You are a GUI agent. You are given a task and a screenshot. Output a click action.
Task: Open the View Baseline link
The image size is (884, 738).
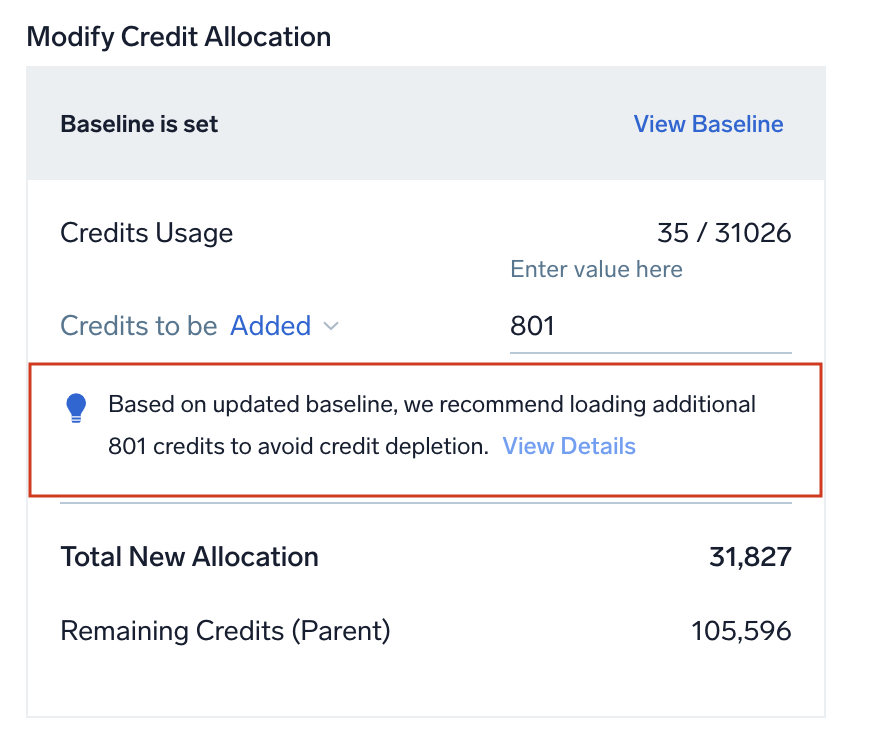pos(708,124)
